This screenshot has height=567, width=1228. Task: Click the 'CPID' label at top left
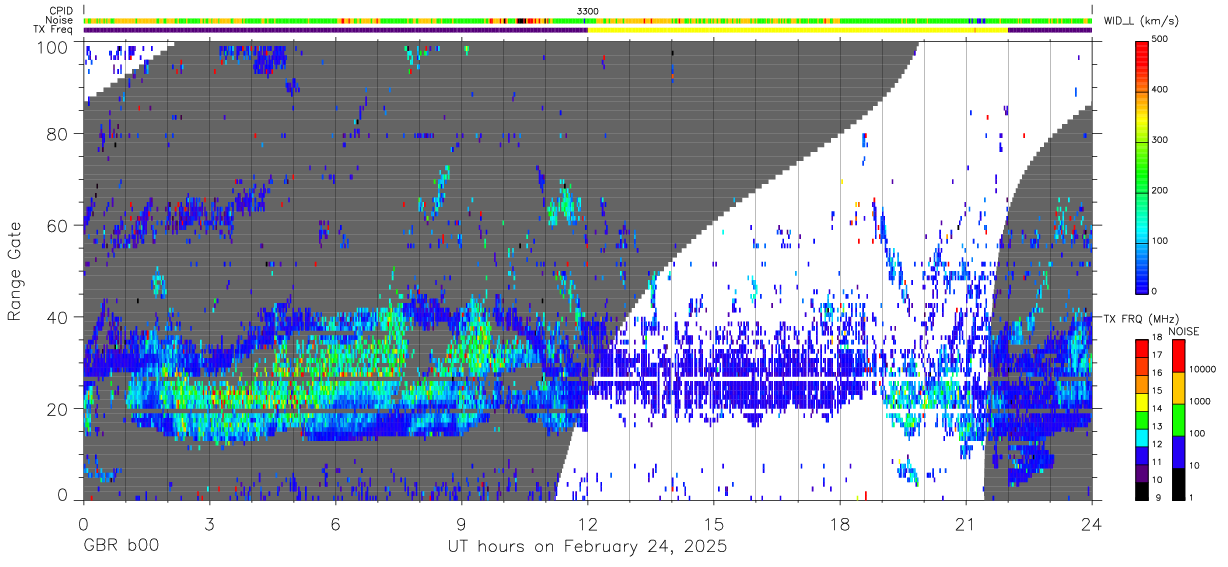[60, 11]
